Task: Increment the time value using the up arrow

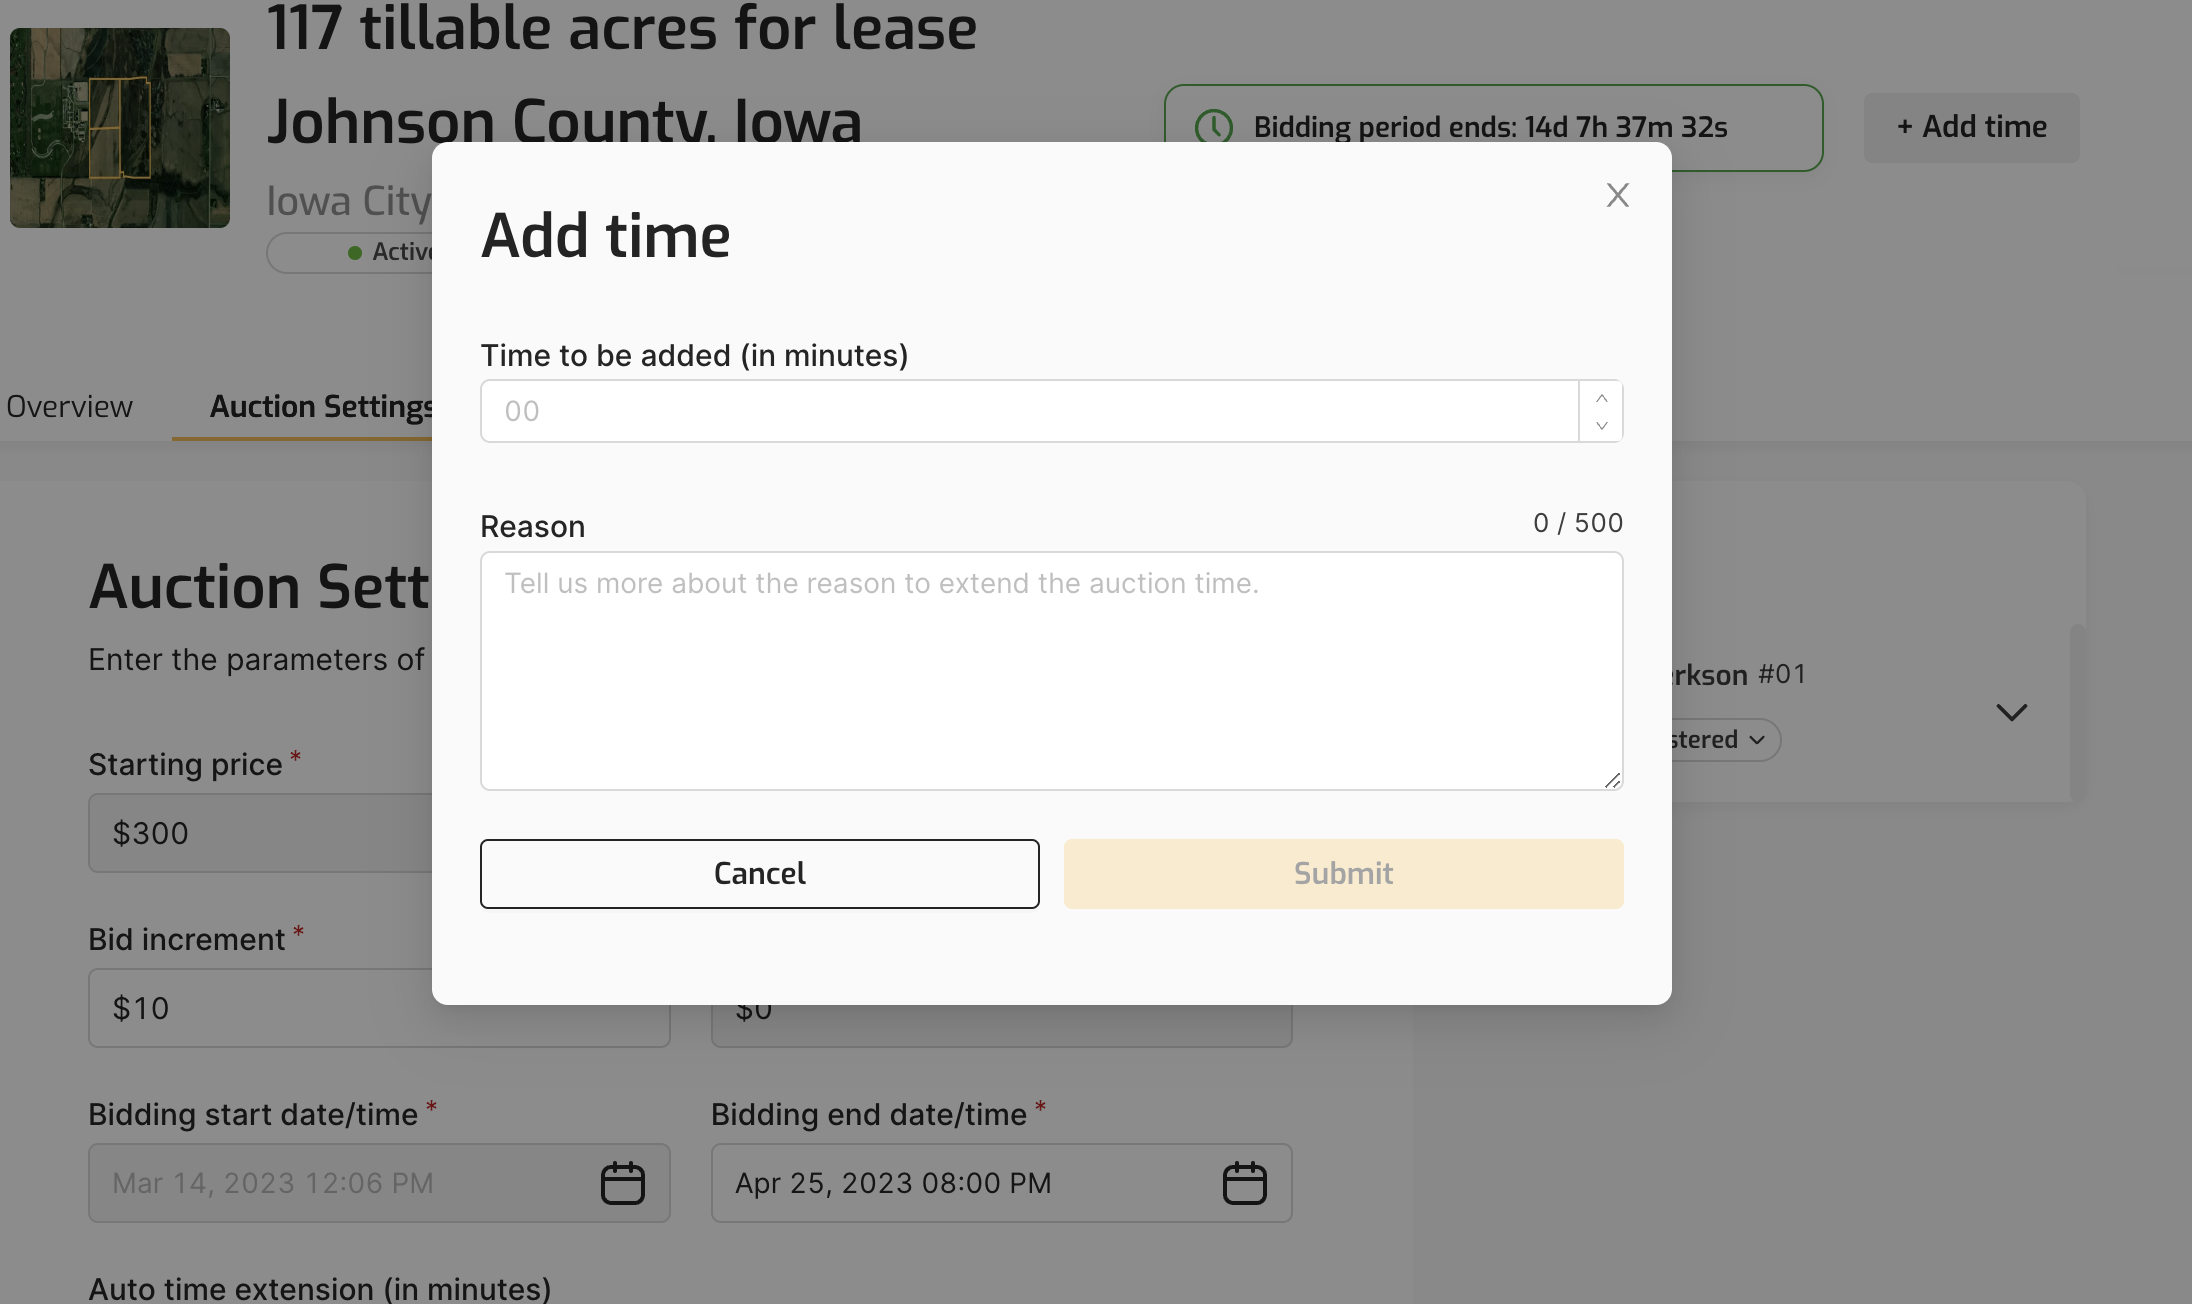Action: click(1600, 397)
